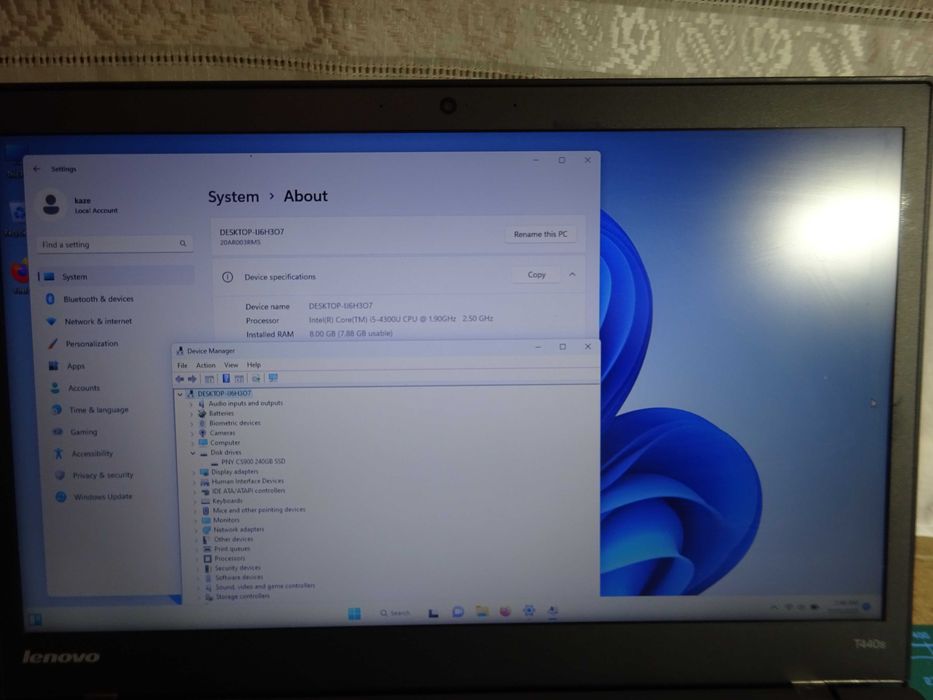
Task: Select Sound, video and game controllers
Action: coord(265,586)
